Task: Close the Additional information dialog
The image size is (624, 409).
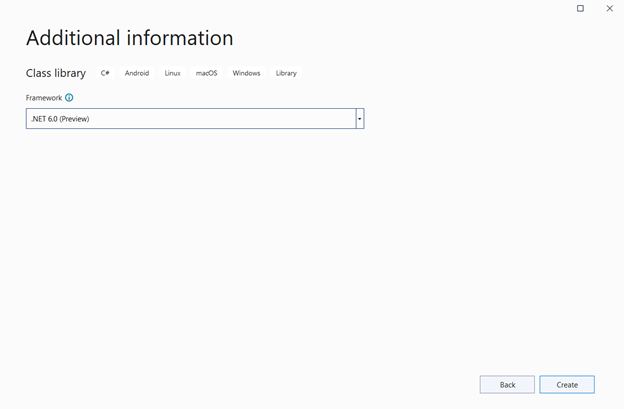Action: pyautogui.click(x=609, y=8)
